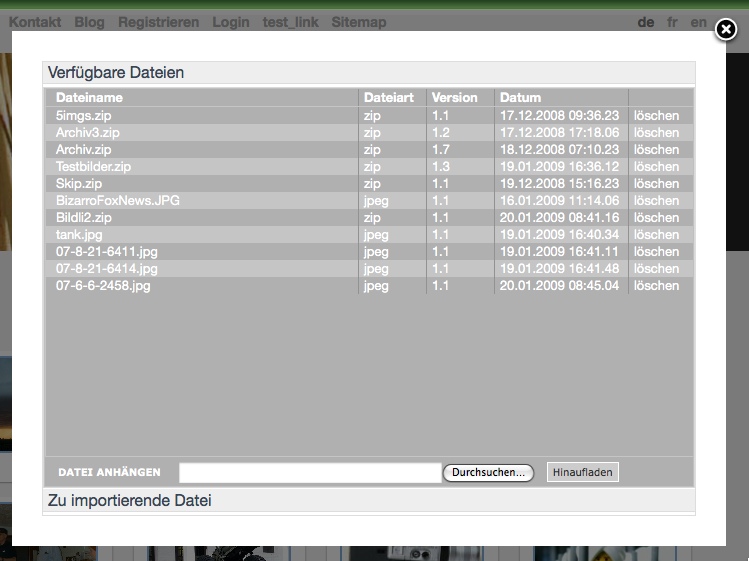Click the Version column header
The height and width of the screenshot is (561, 749).
tap(455, 98)
